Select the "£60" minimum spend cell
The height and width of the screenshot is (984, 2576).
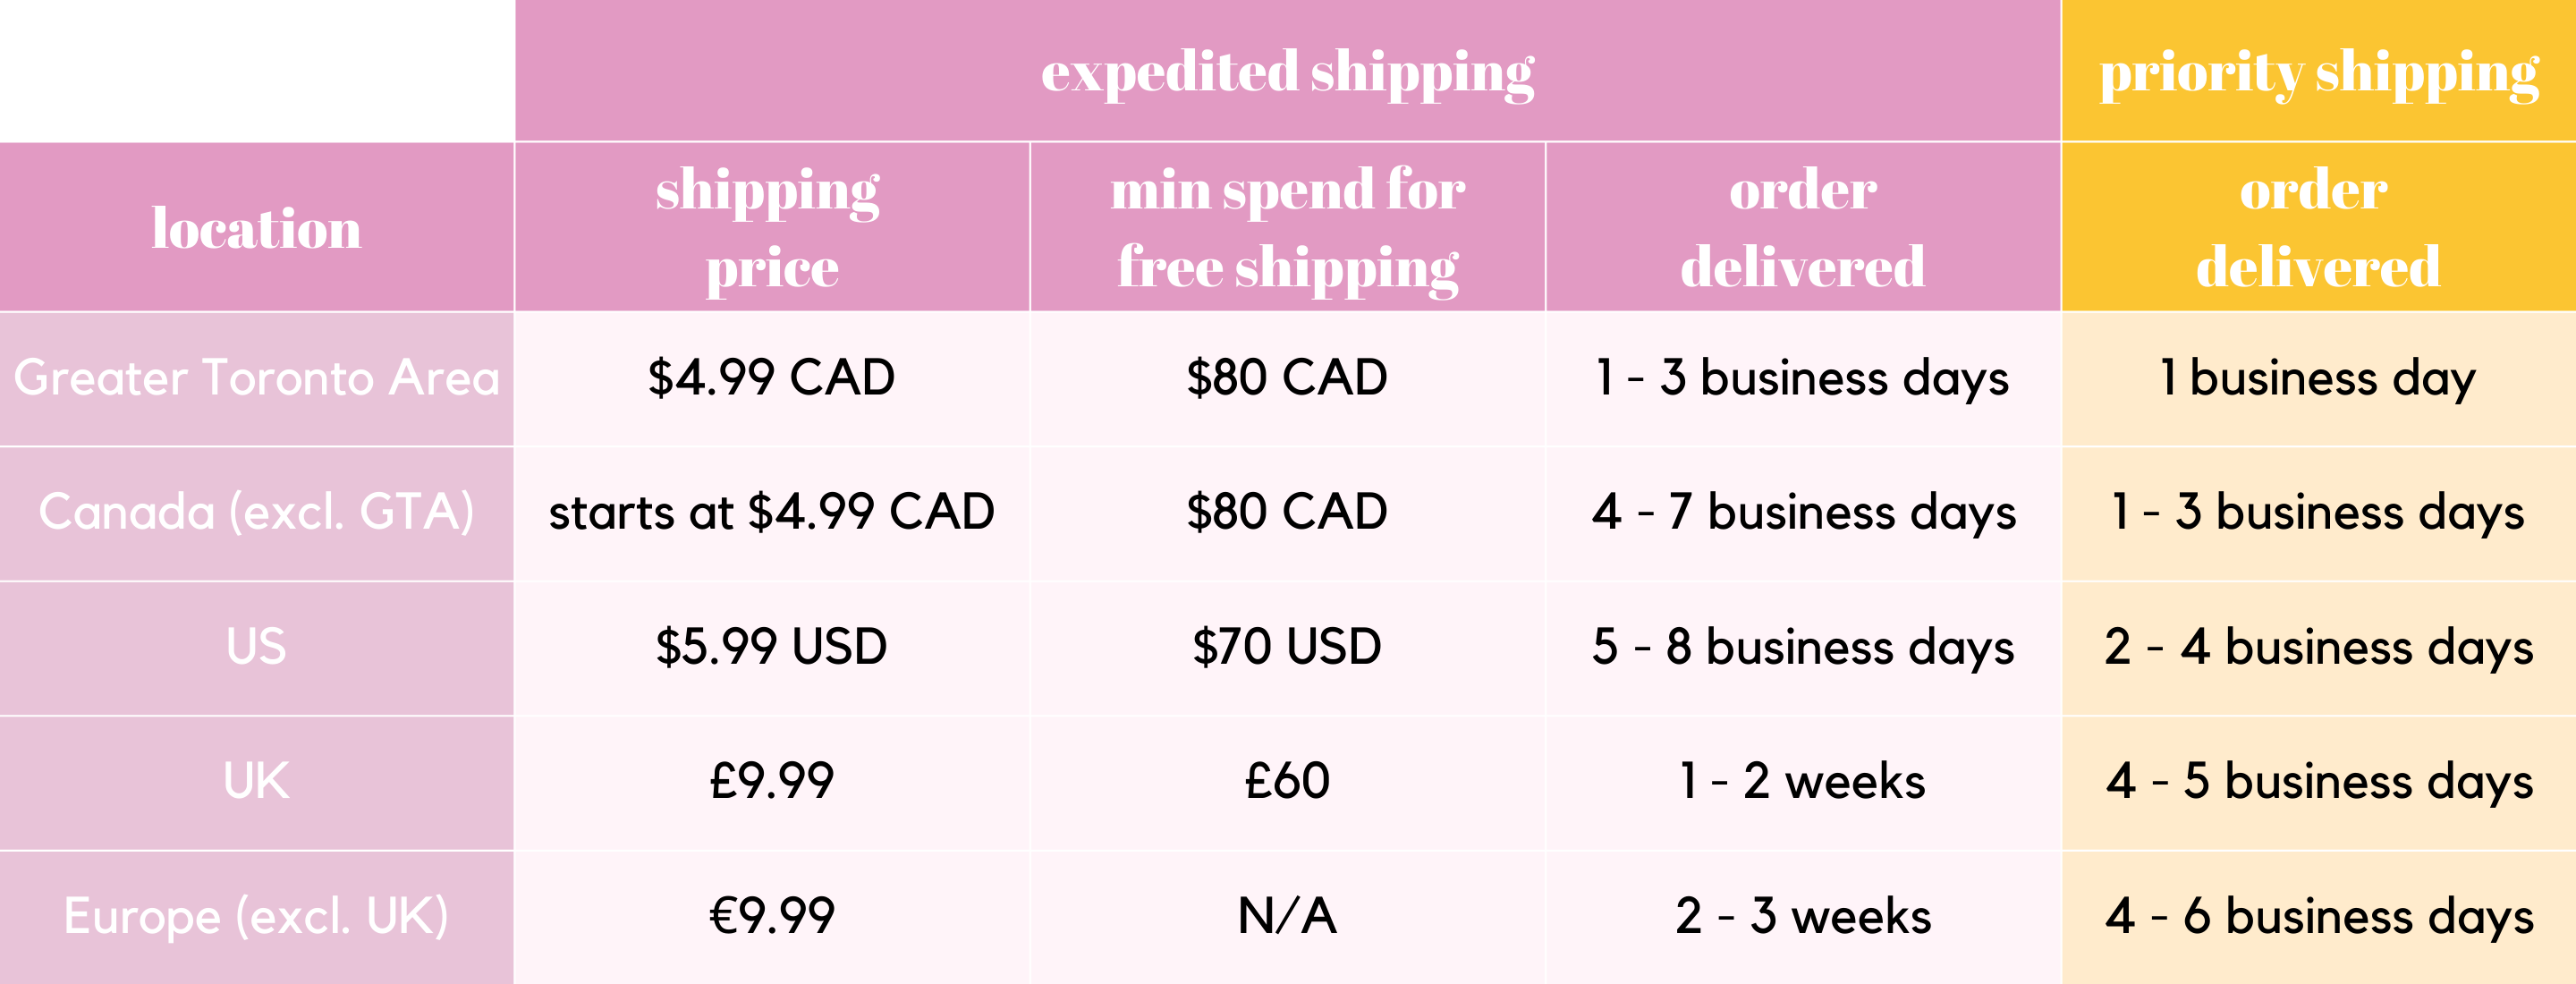(1287, 781)
